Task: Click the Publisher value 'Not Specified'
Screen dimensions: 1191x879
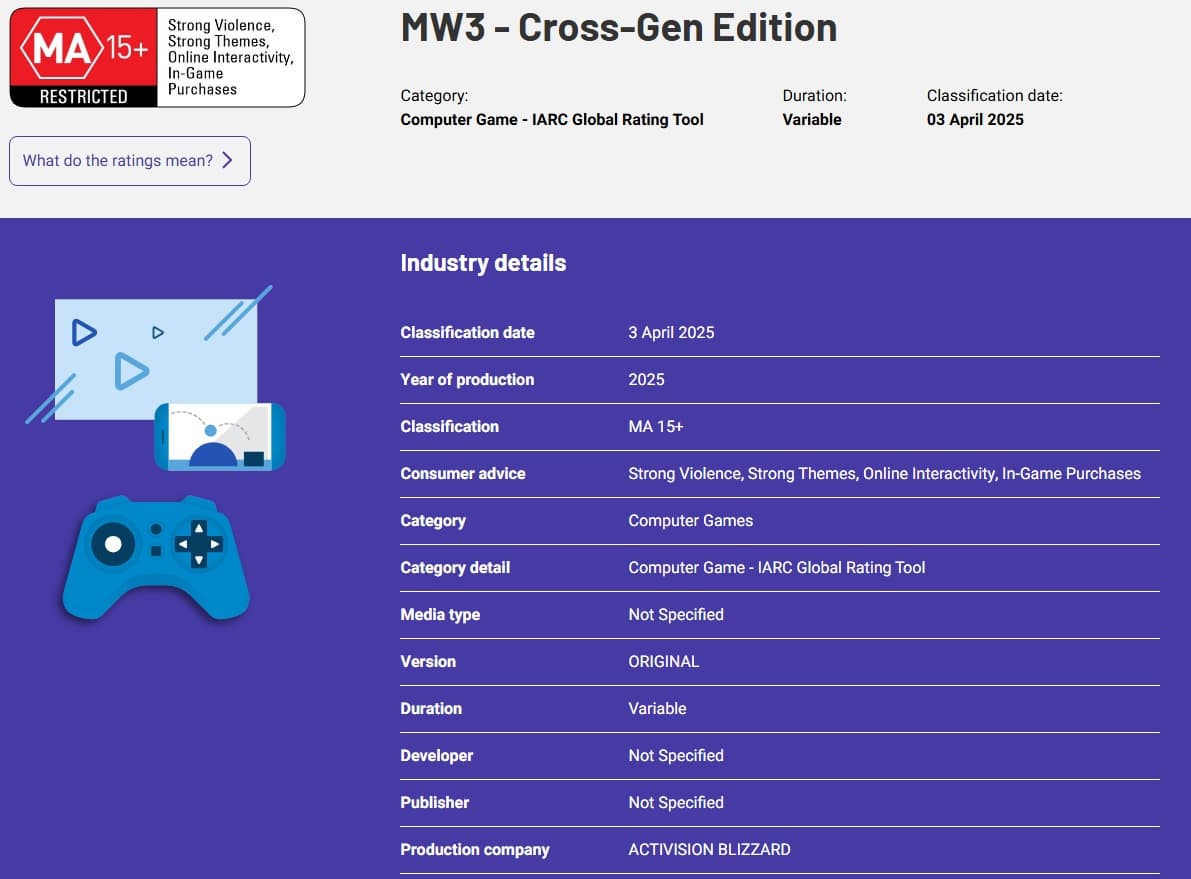Action: click(676, 803)
